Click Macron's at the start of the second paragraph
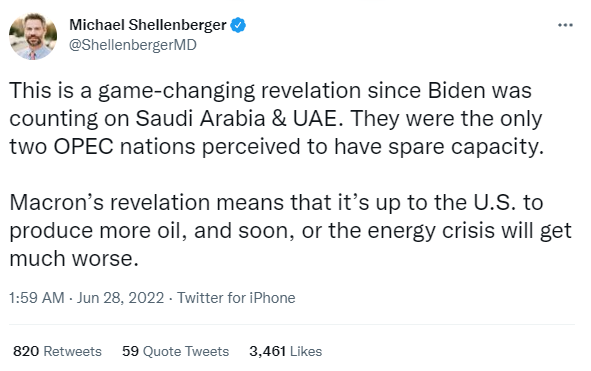The width and height of the screenshot is (591, 371). point(57,202)
